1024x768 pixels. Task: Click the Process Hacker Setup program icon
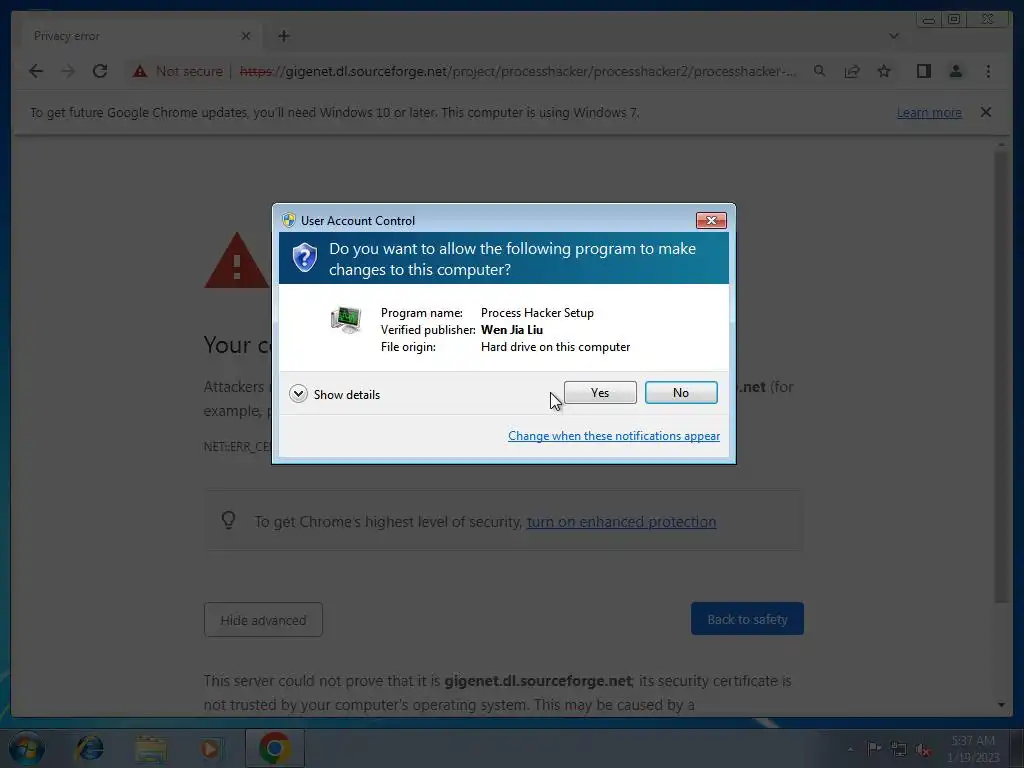[346, 320]
